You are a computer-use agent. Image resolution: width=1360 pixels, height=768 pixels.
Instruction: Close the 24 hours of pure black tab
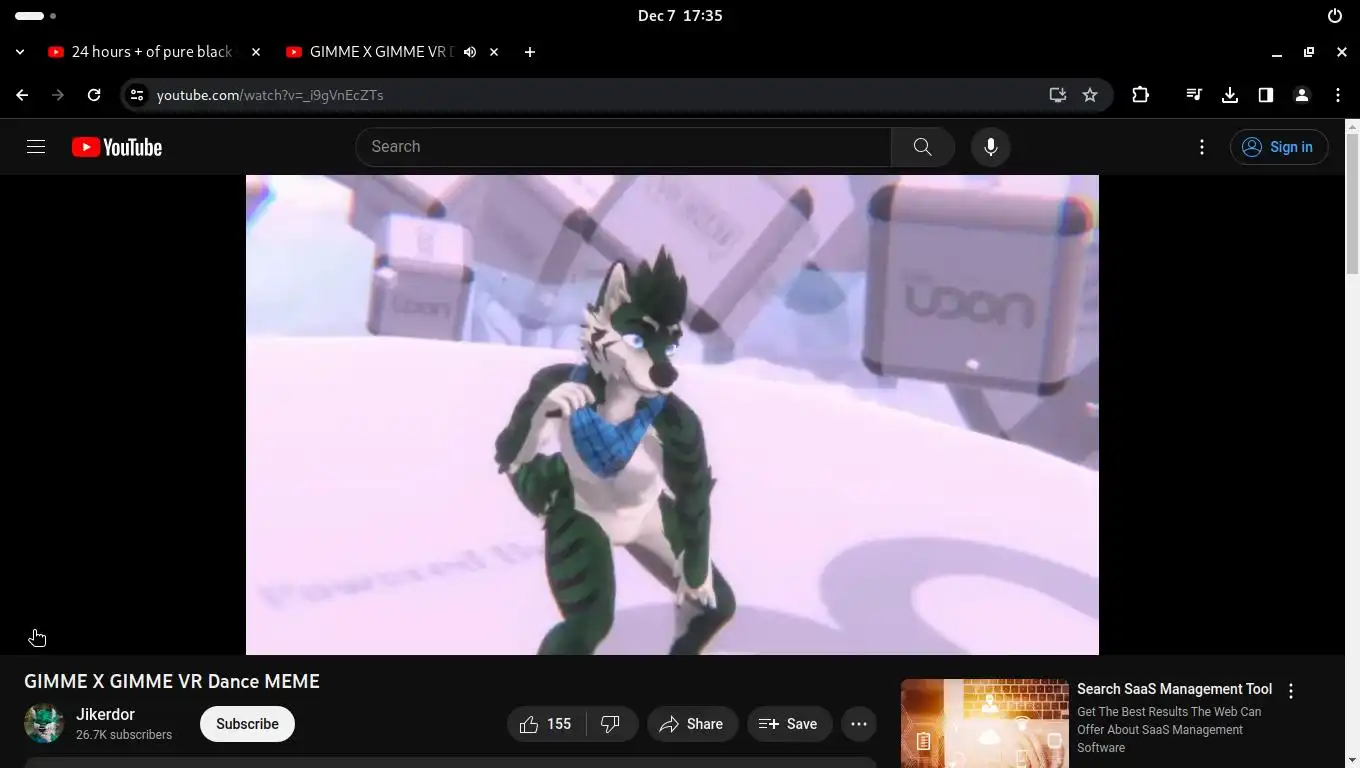256,52
